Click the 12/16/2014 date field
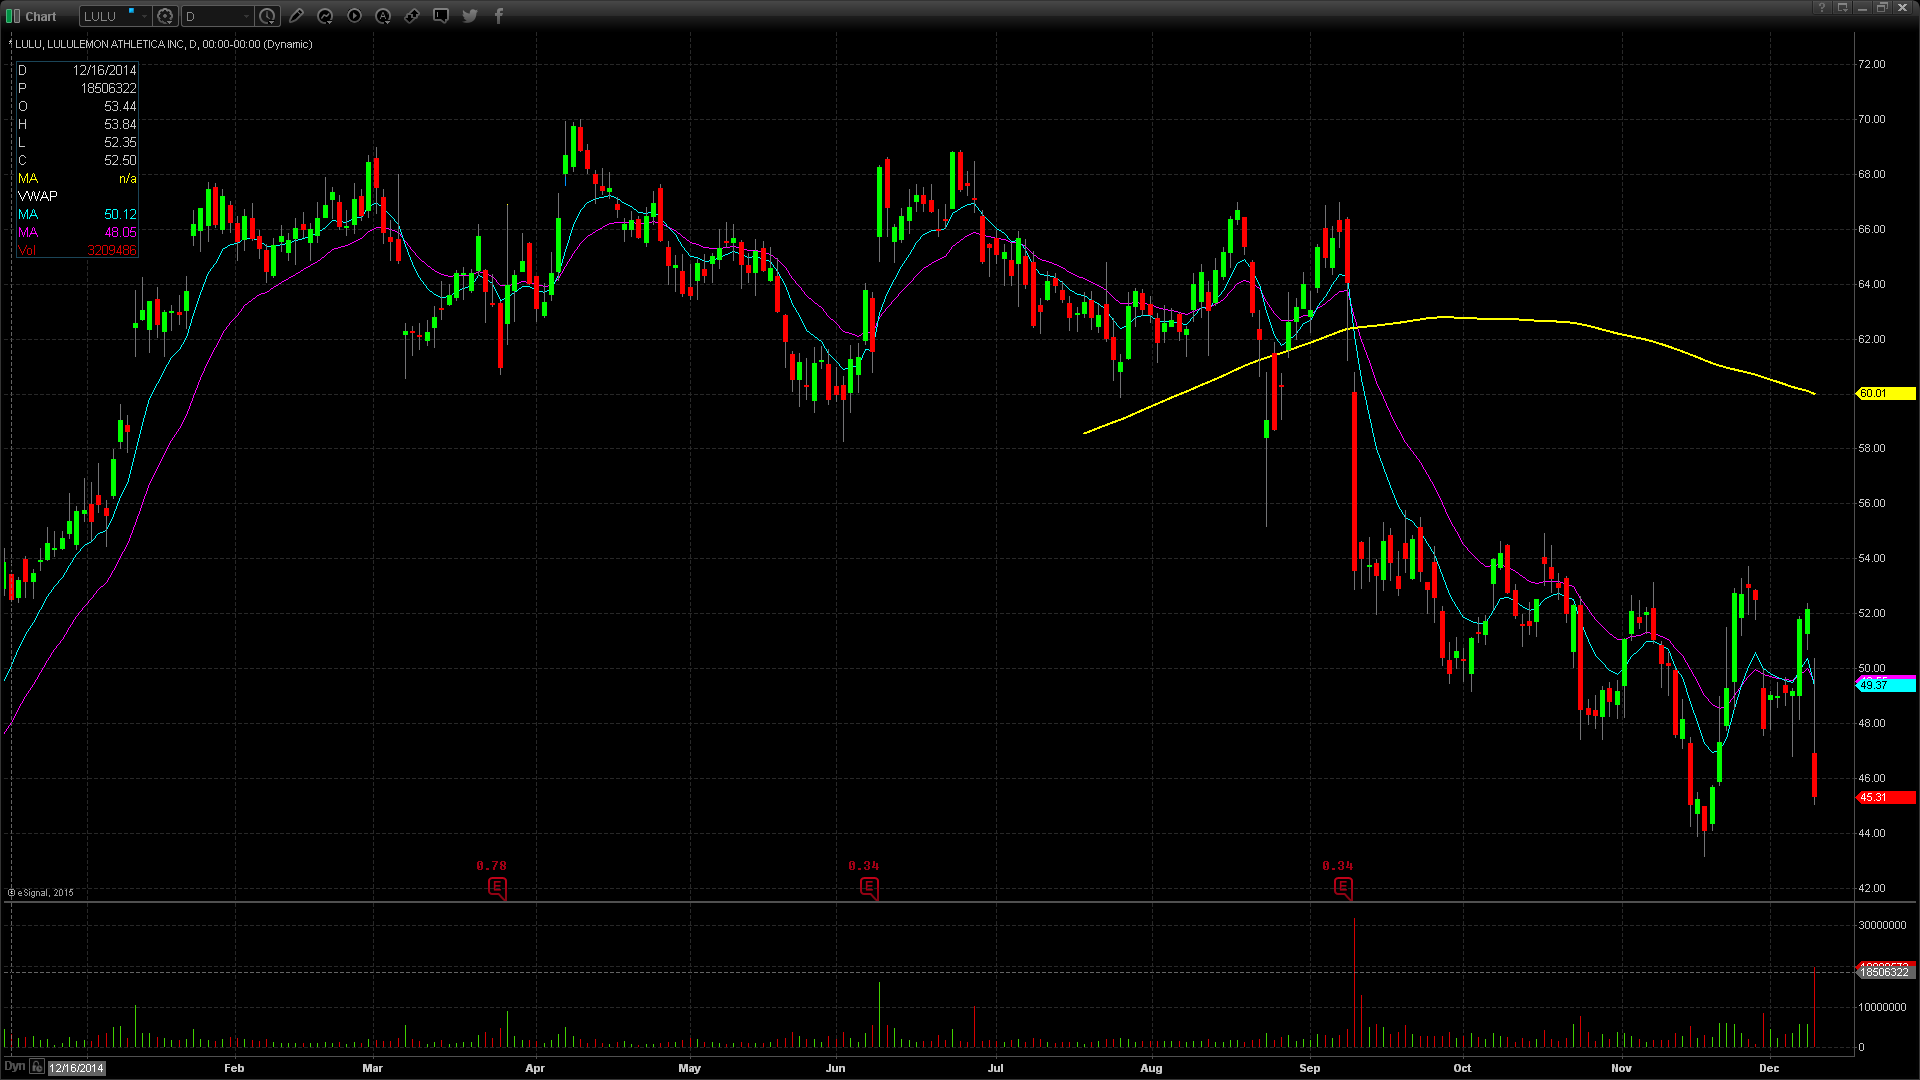This screenshot has height=1080, width=1920. coord(77,1068)
